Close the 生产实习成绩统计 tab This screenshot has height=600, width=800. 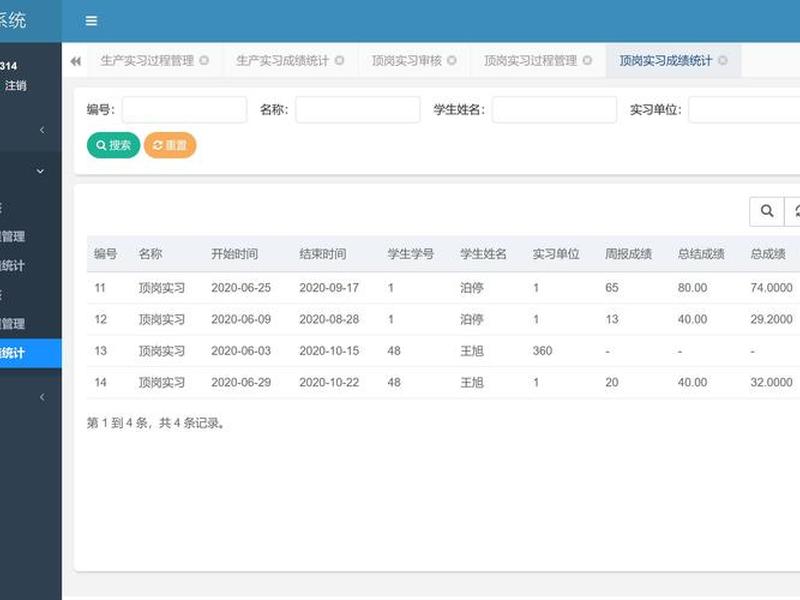tap(339, 60)
